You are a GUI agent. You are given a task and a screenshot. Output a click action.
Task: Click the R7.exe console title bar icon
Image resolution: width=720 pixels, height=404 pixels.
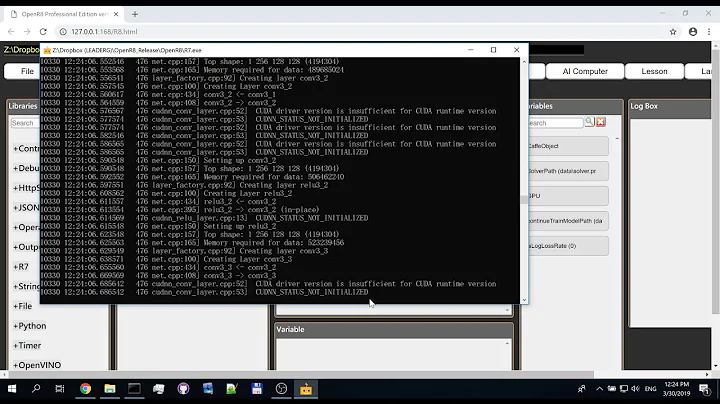tap(47, 50)
